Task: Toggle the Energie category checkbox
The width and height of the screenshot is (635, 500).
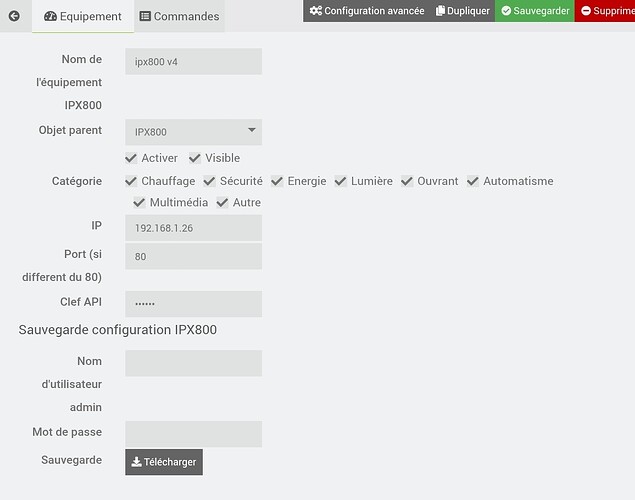Action: tap(277, 181)
